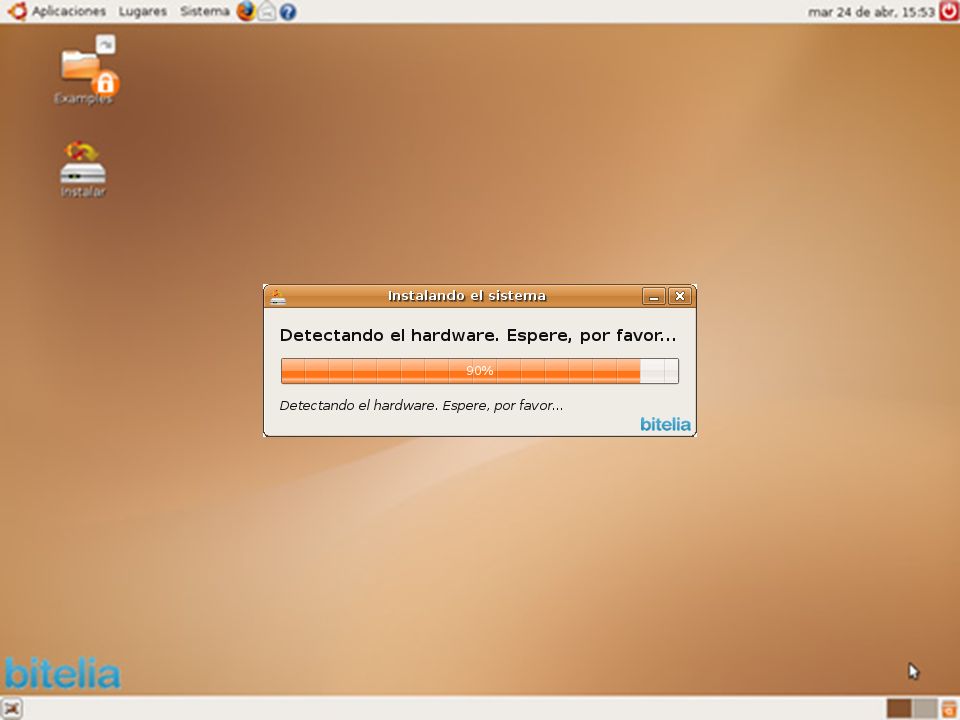This screenshot has height=720, width=960.
Task: Click the 'Instalando el sistema' window title
Action: point(467,296)
